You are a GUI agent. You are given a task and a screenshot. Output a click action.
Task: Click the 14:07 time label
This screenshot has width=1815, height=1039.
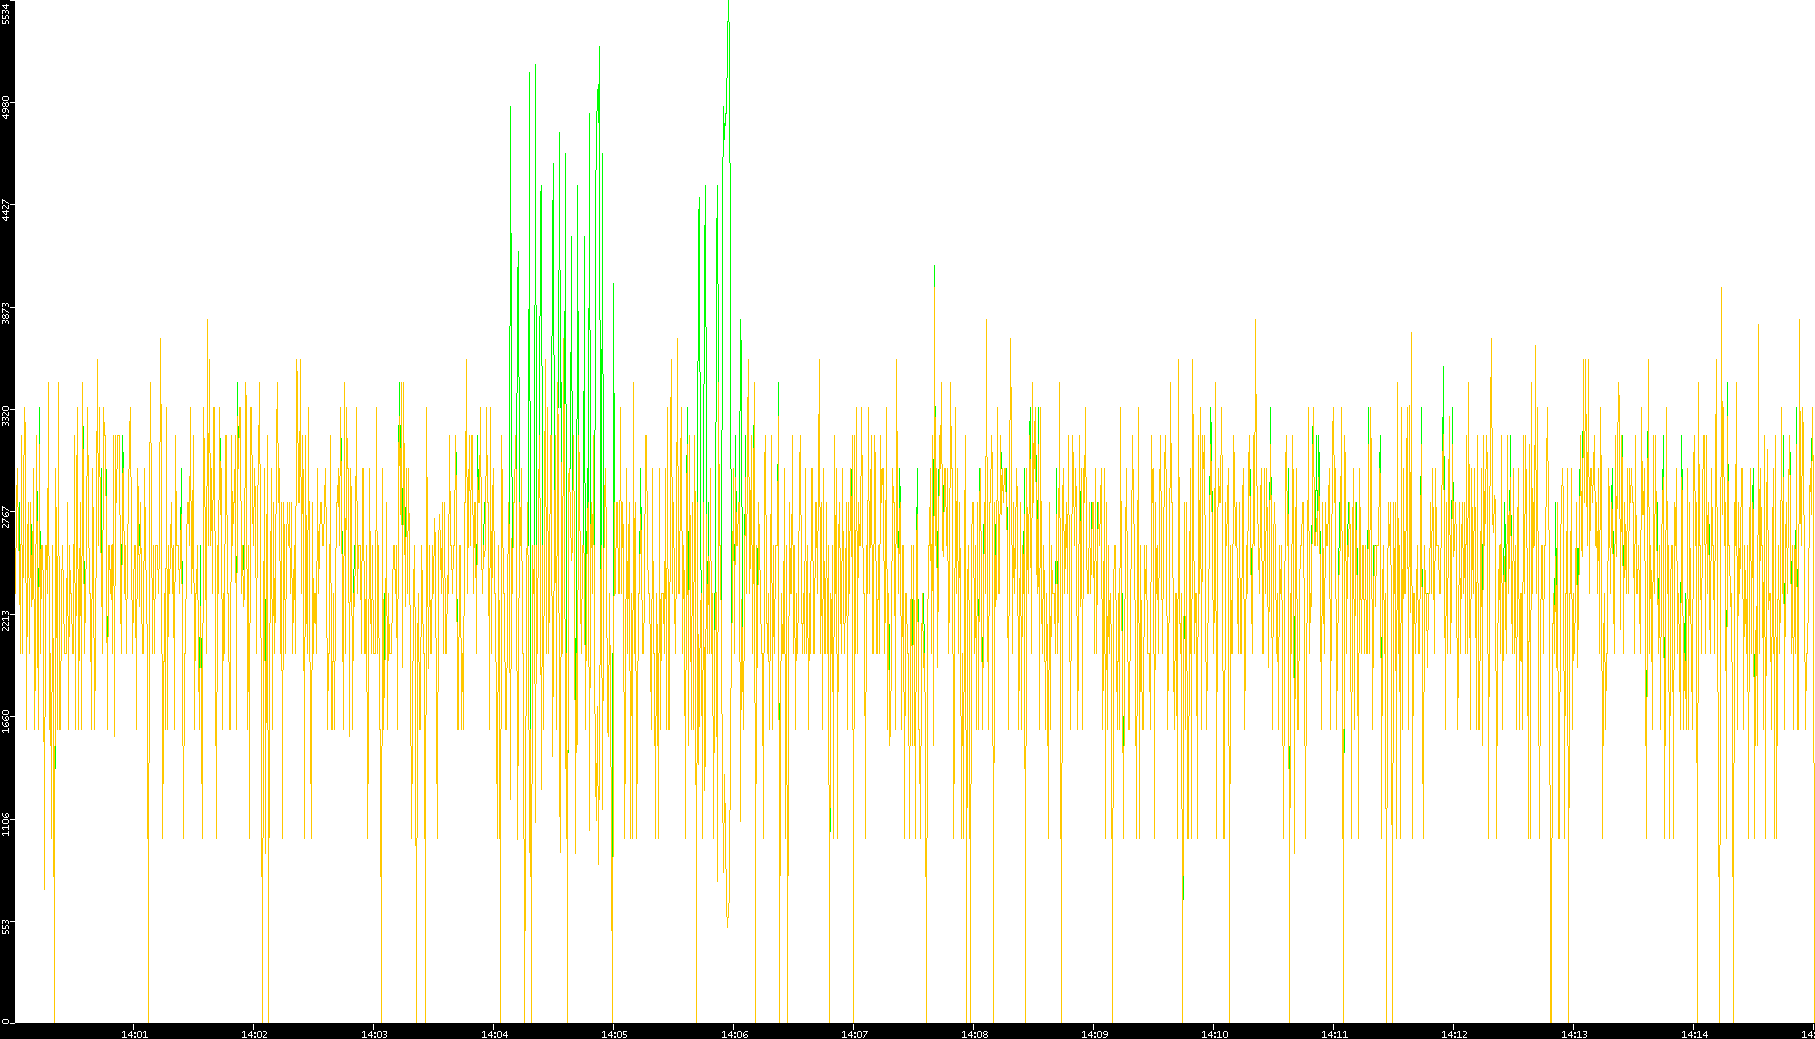[854, 1034]
